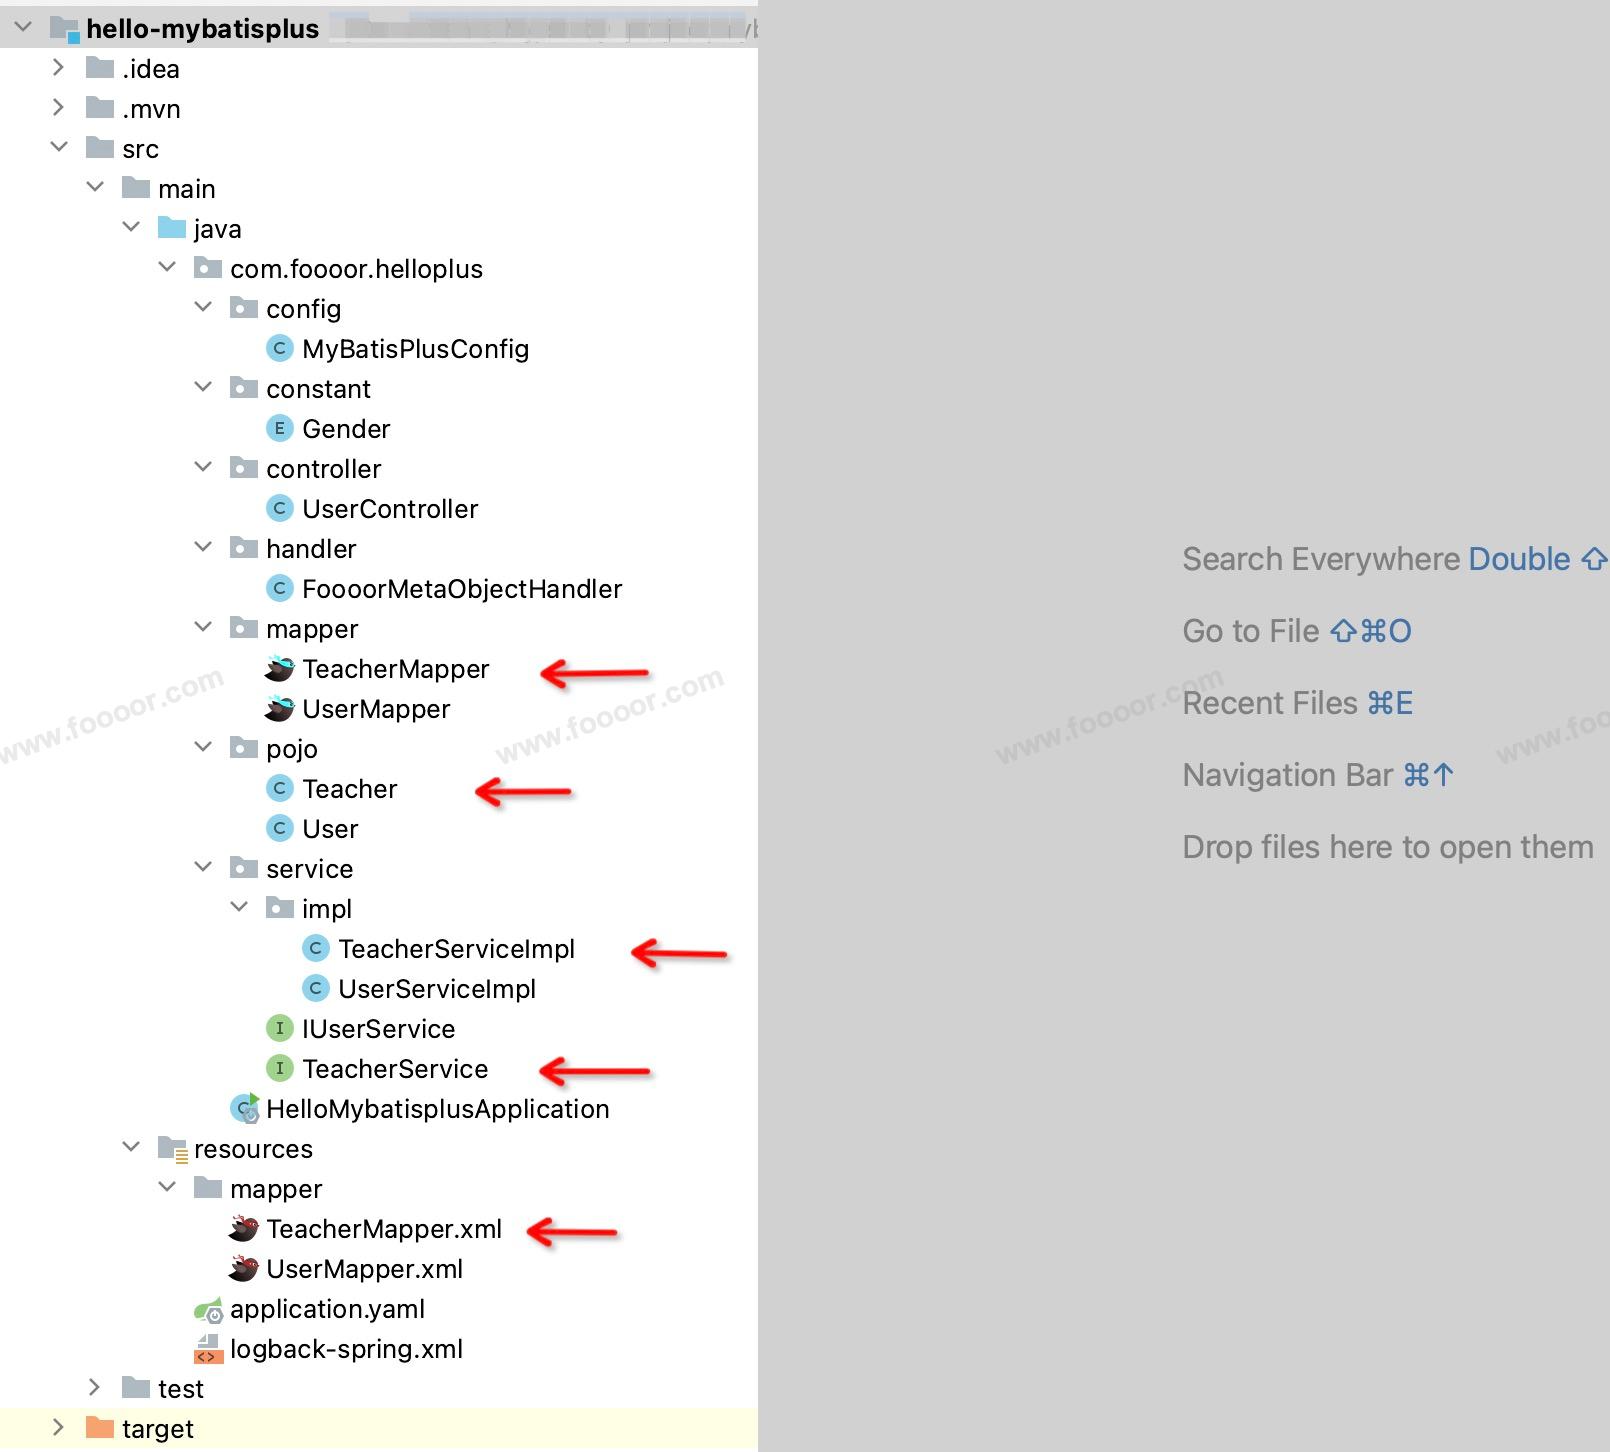Expand the test folder
This screenshot has height=1452, width=1610.
(94, 1388)
